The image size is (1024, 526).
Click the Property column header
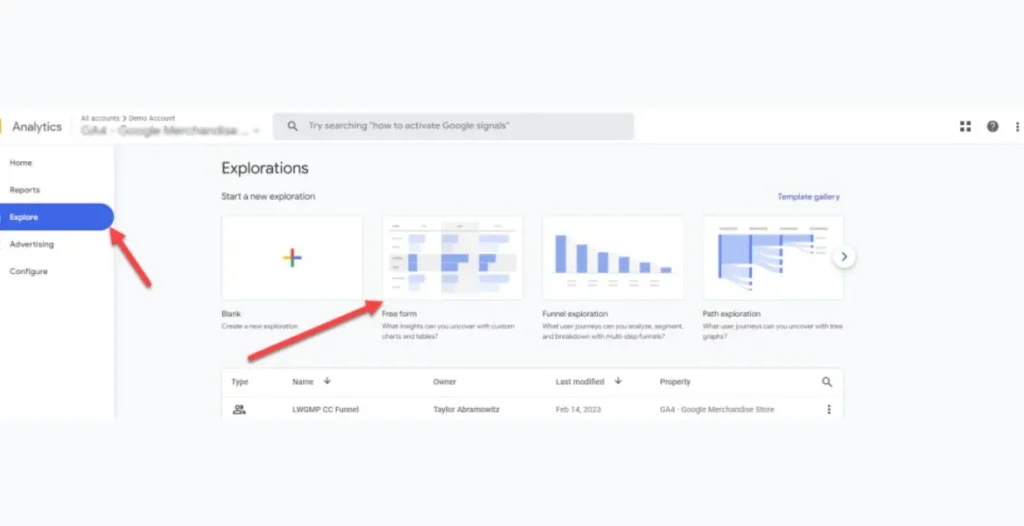click(675, 382)
